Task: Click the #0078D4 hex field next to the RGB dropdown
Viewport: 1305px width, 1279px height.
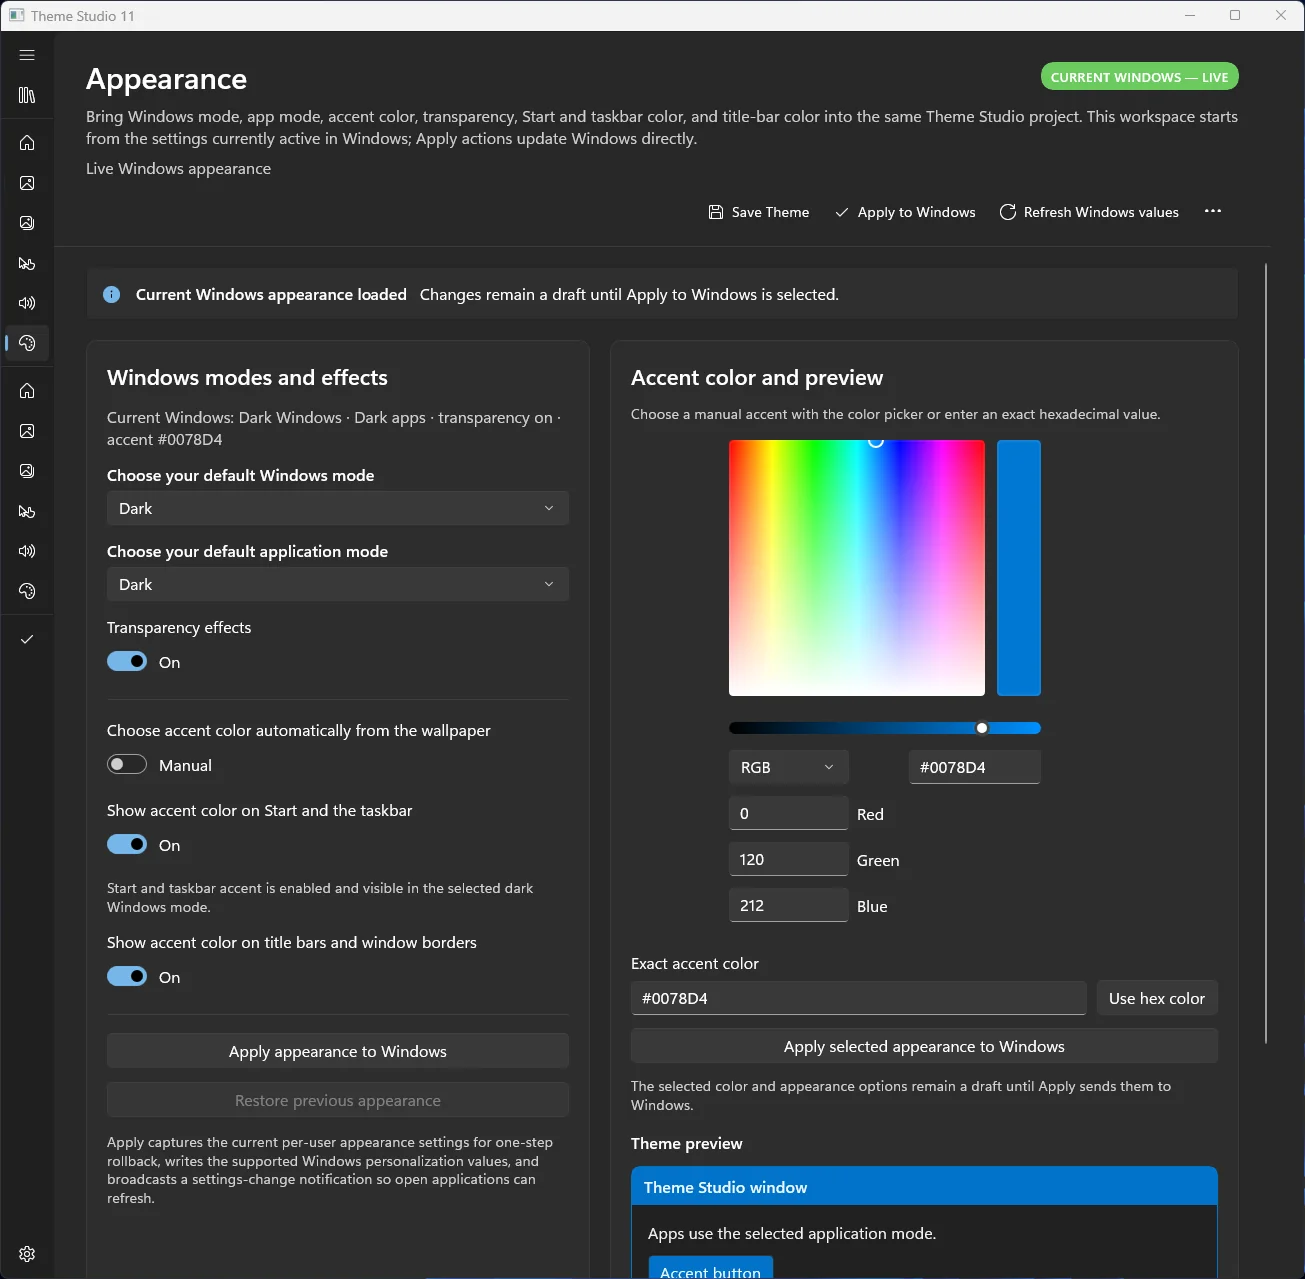Action: [x=975, y=767]
